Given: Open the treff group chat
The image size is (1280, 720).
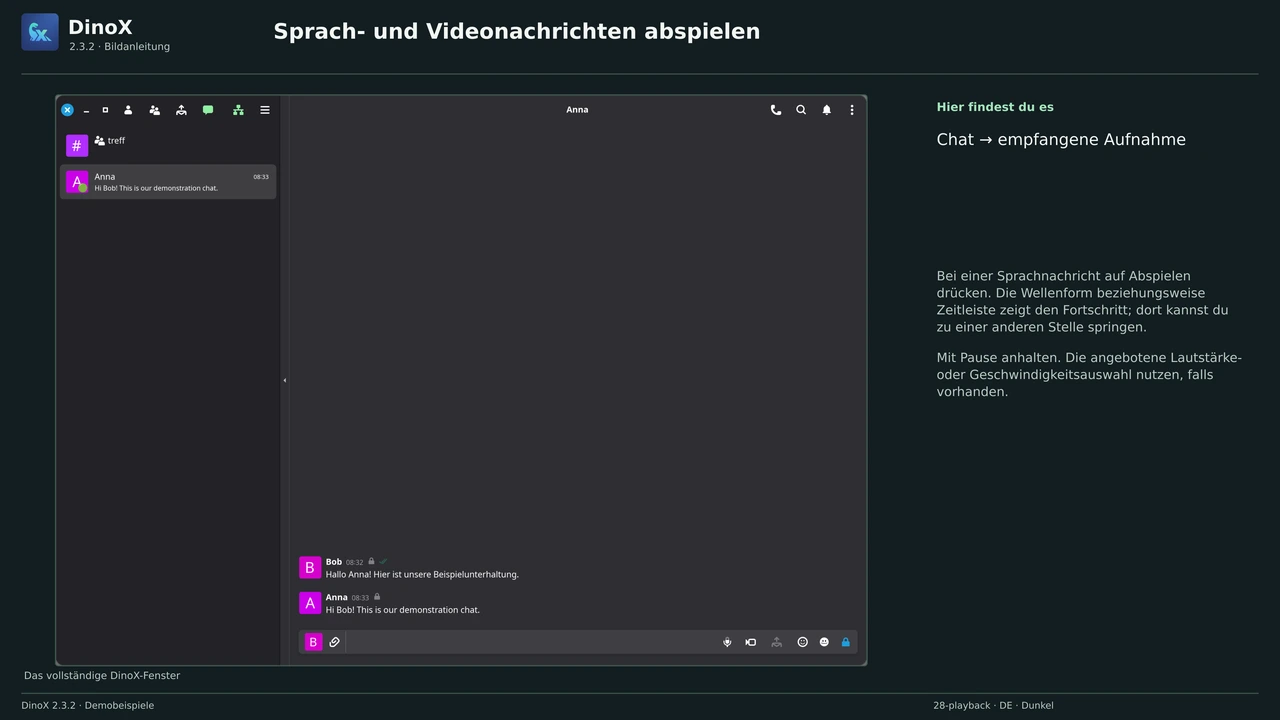Looking at the screenshot, I should coord(168,145).
